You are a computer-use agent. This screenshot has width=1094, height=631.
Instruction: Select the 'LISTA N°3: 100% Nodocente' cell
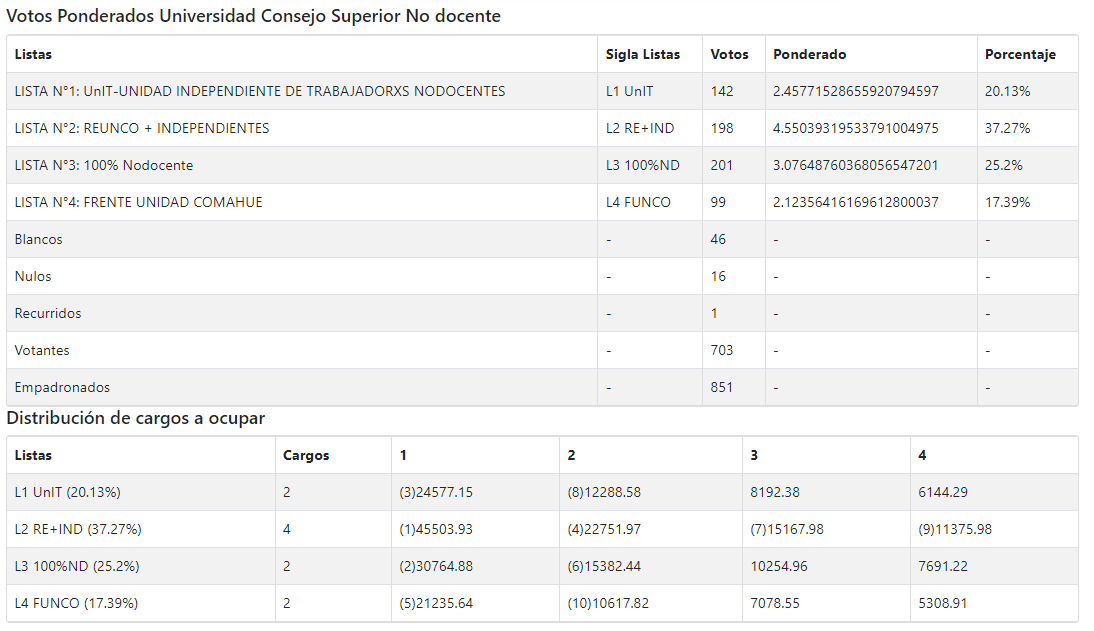tap(104, 165)
